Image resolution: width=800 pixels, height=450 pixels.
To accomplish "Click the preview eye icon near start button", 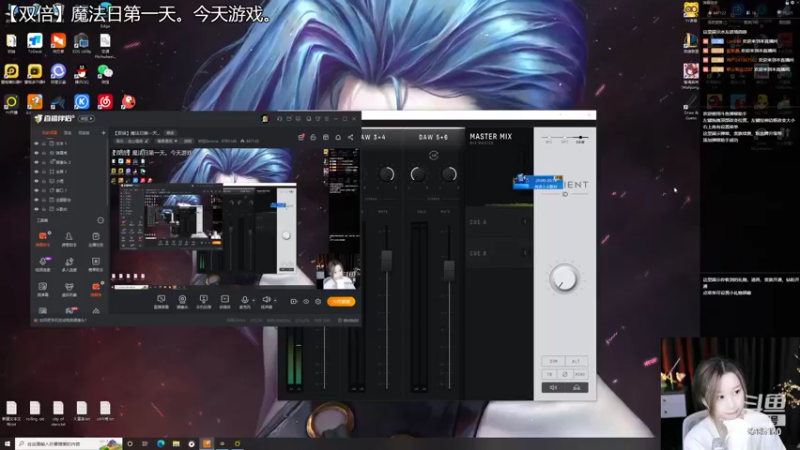I will click(306, 302).
